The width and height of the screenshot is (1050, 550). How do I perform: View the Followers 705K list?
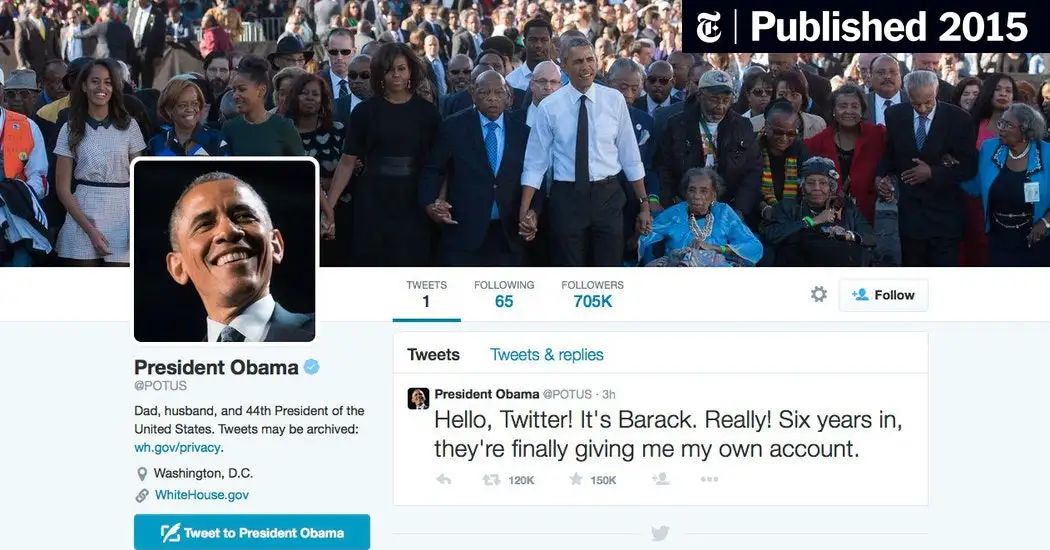(x=593, y=294)
